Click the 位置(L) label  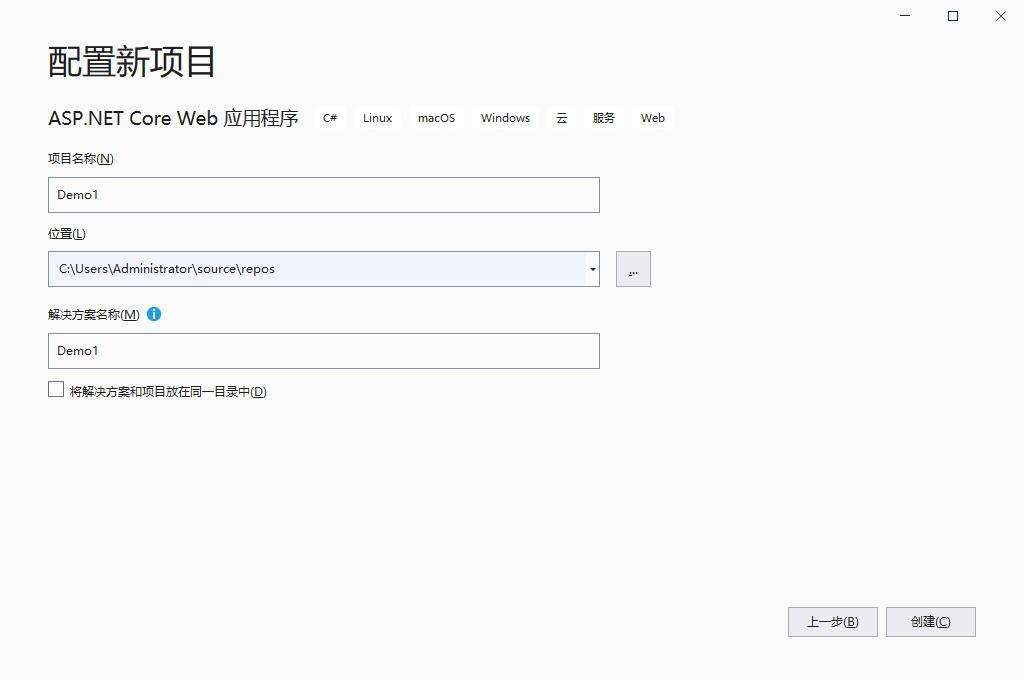pos(67,234)
